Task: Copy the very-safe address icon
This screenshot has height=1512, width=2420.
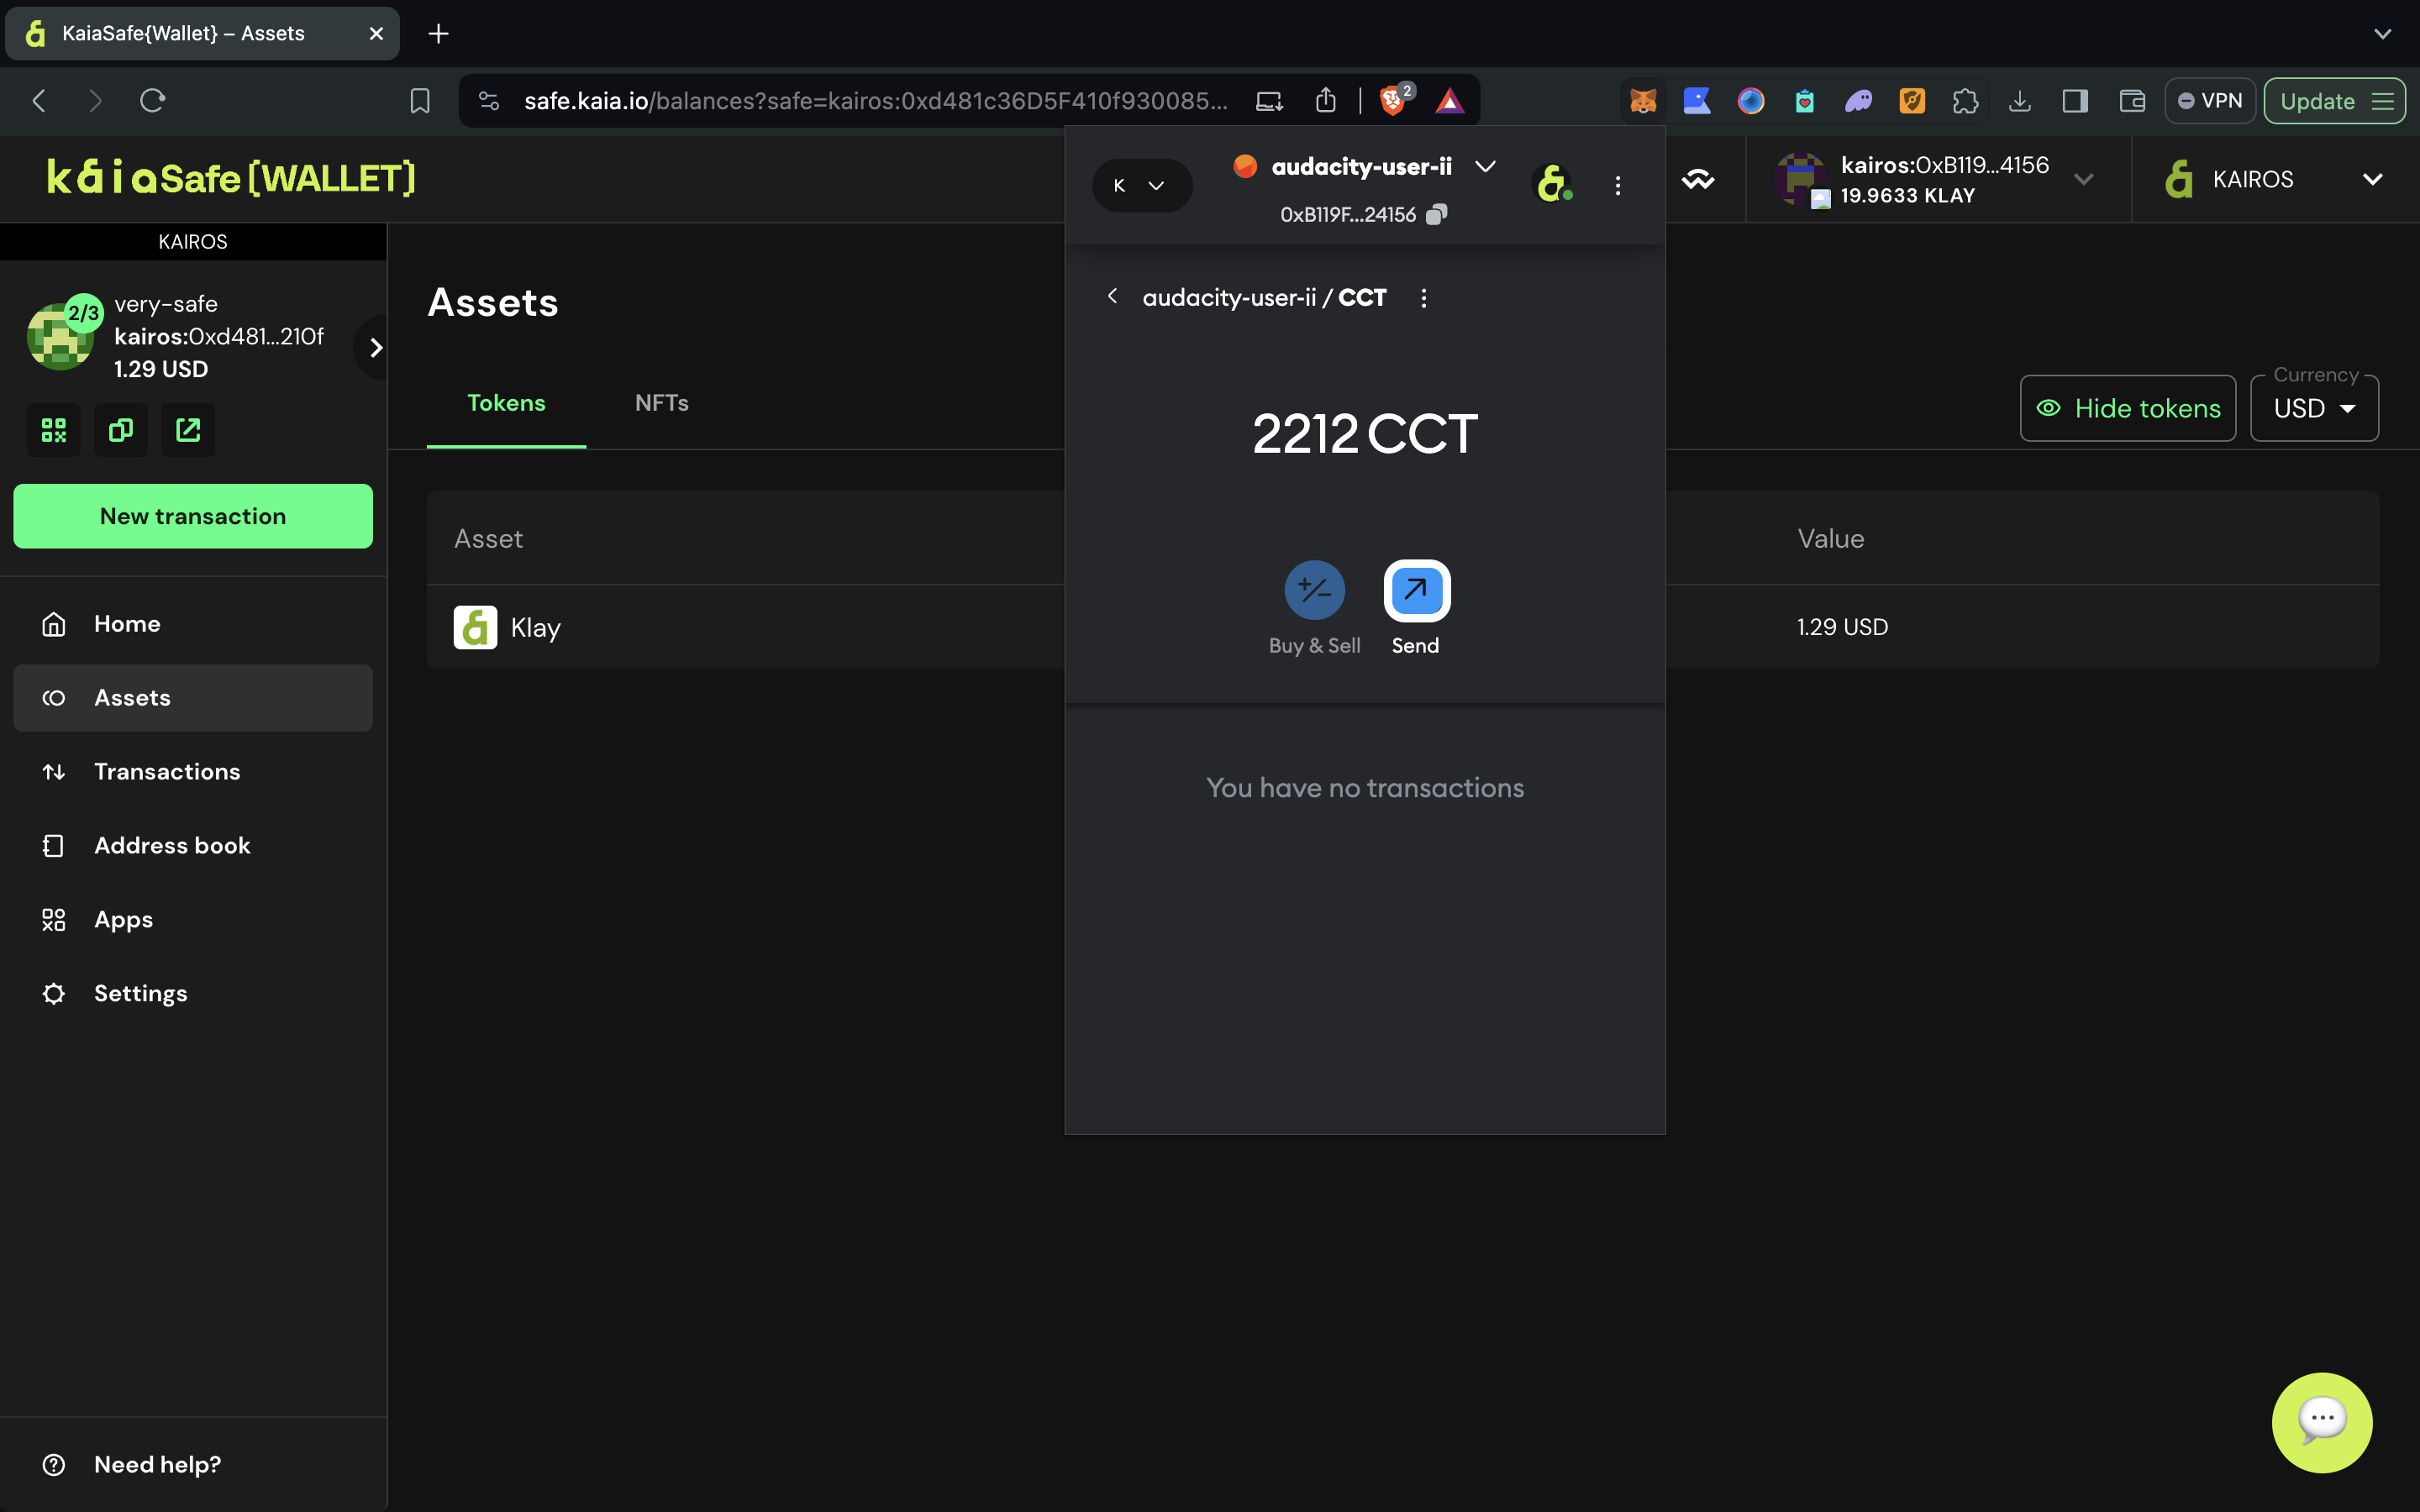Action: 121,430
